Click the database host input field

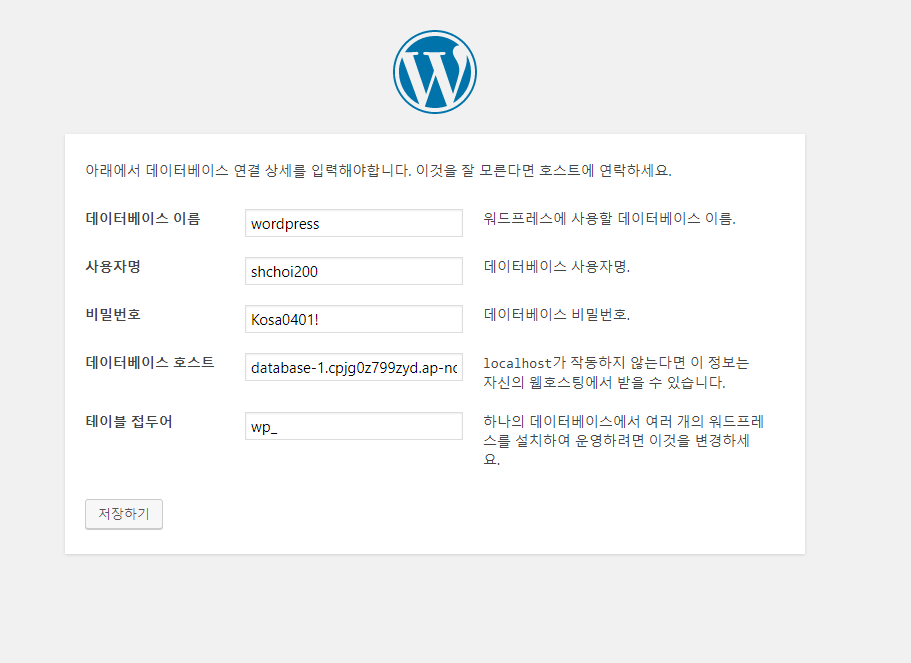[x=354, y=367]
